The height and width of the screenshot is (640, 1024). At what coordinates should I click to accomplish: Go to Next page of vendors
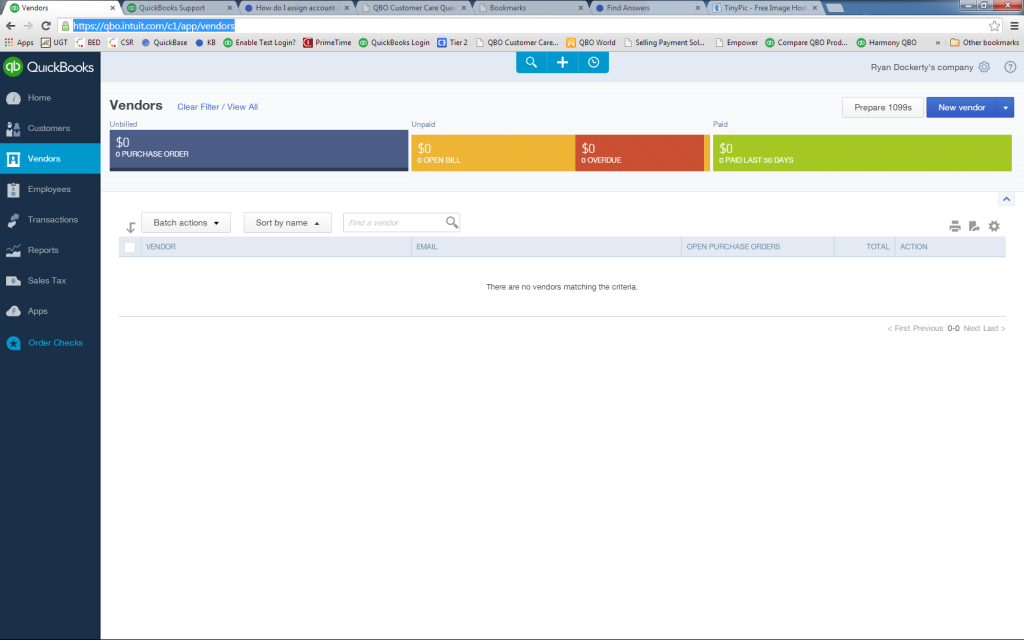tap(972, 328)
